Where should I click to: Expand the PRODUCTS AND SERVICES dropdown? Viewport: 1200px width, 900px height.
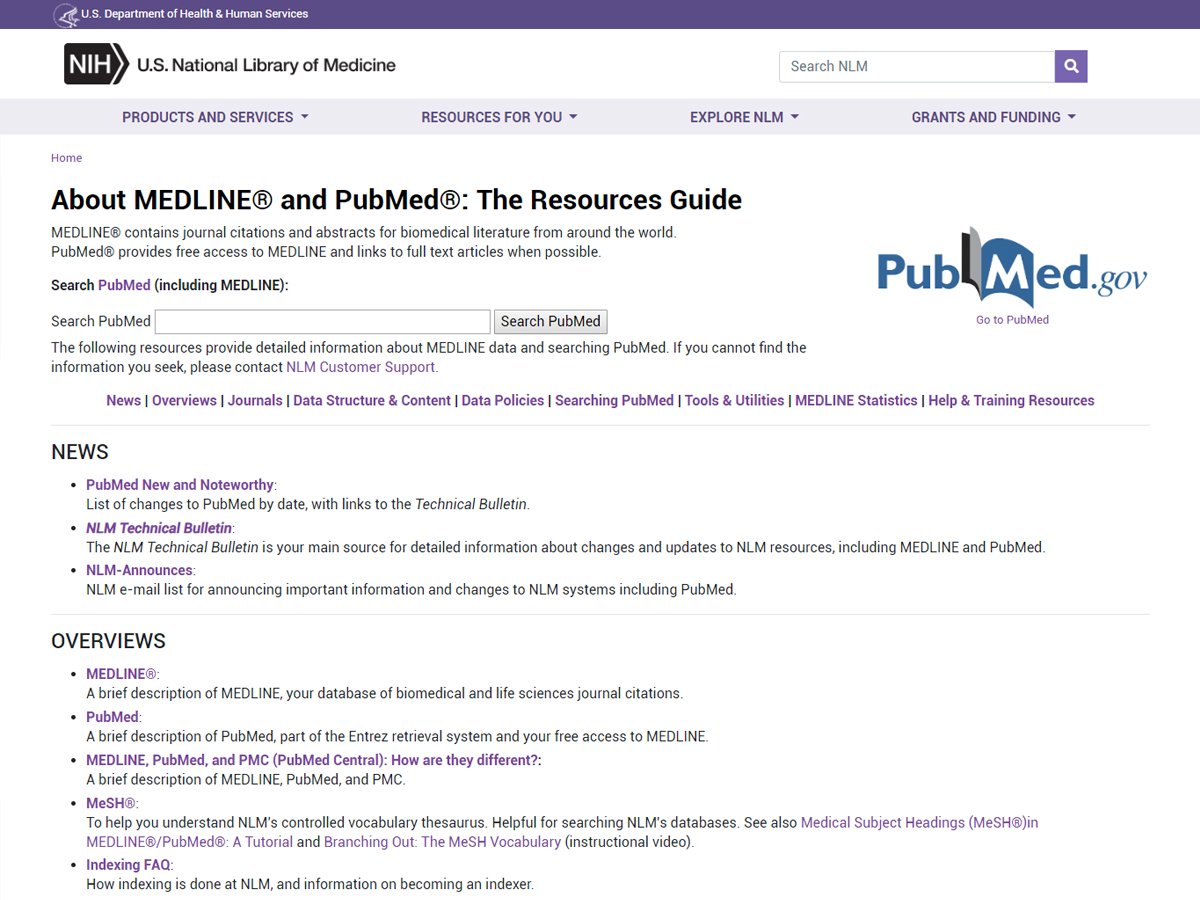(x=214, y=117)
